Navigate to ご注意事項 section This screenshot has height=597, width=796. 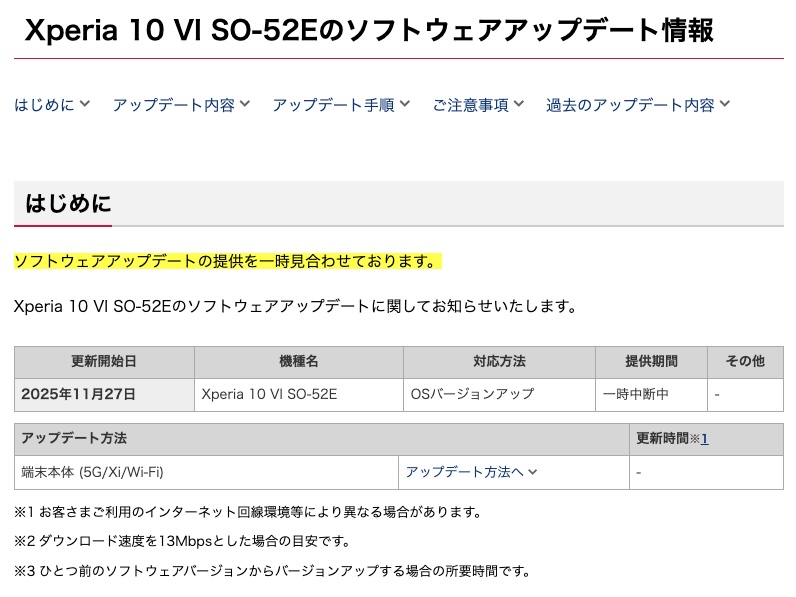coord(470,104)
